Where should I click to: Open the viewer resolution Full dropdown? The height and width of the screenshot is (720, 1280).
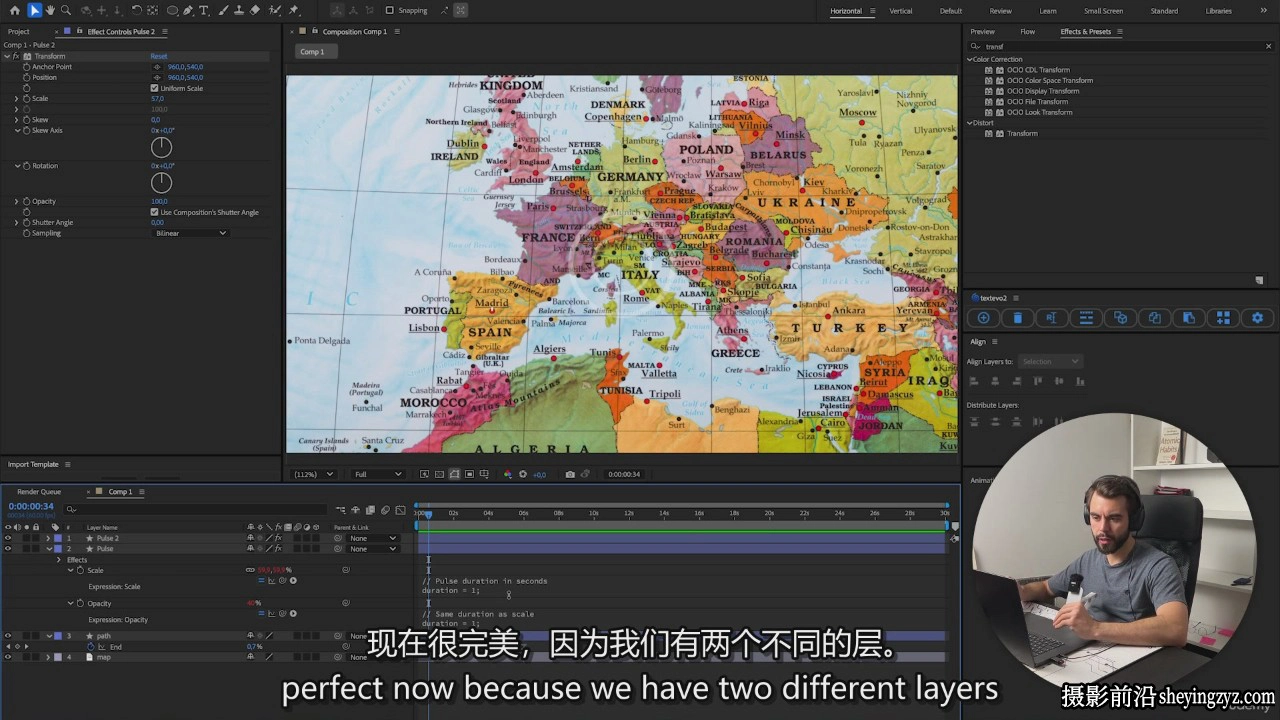[x=377, y=474]
